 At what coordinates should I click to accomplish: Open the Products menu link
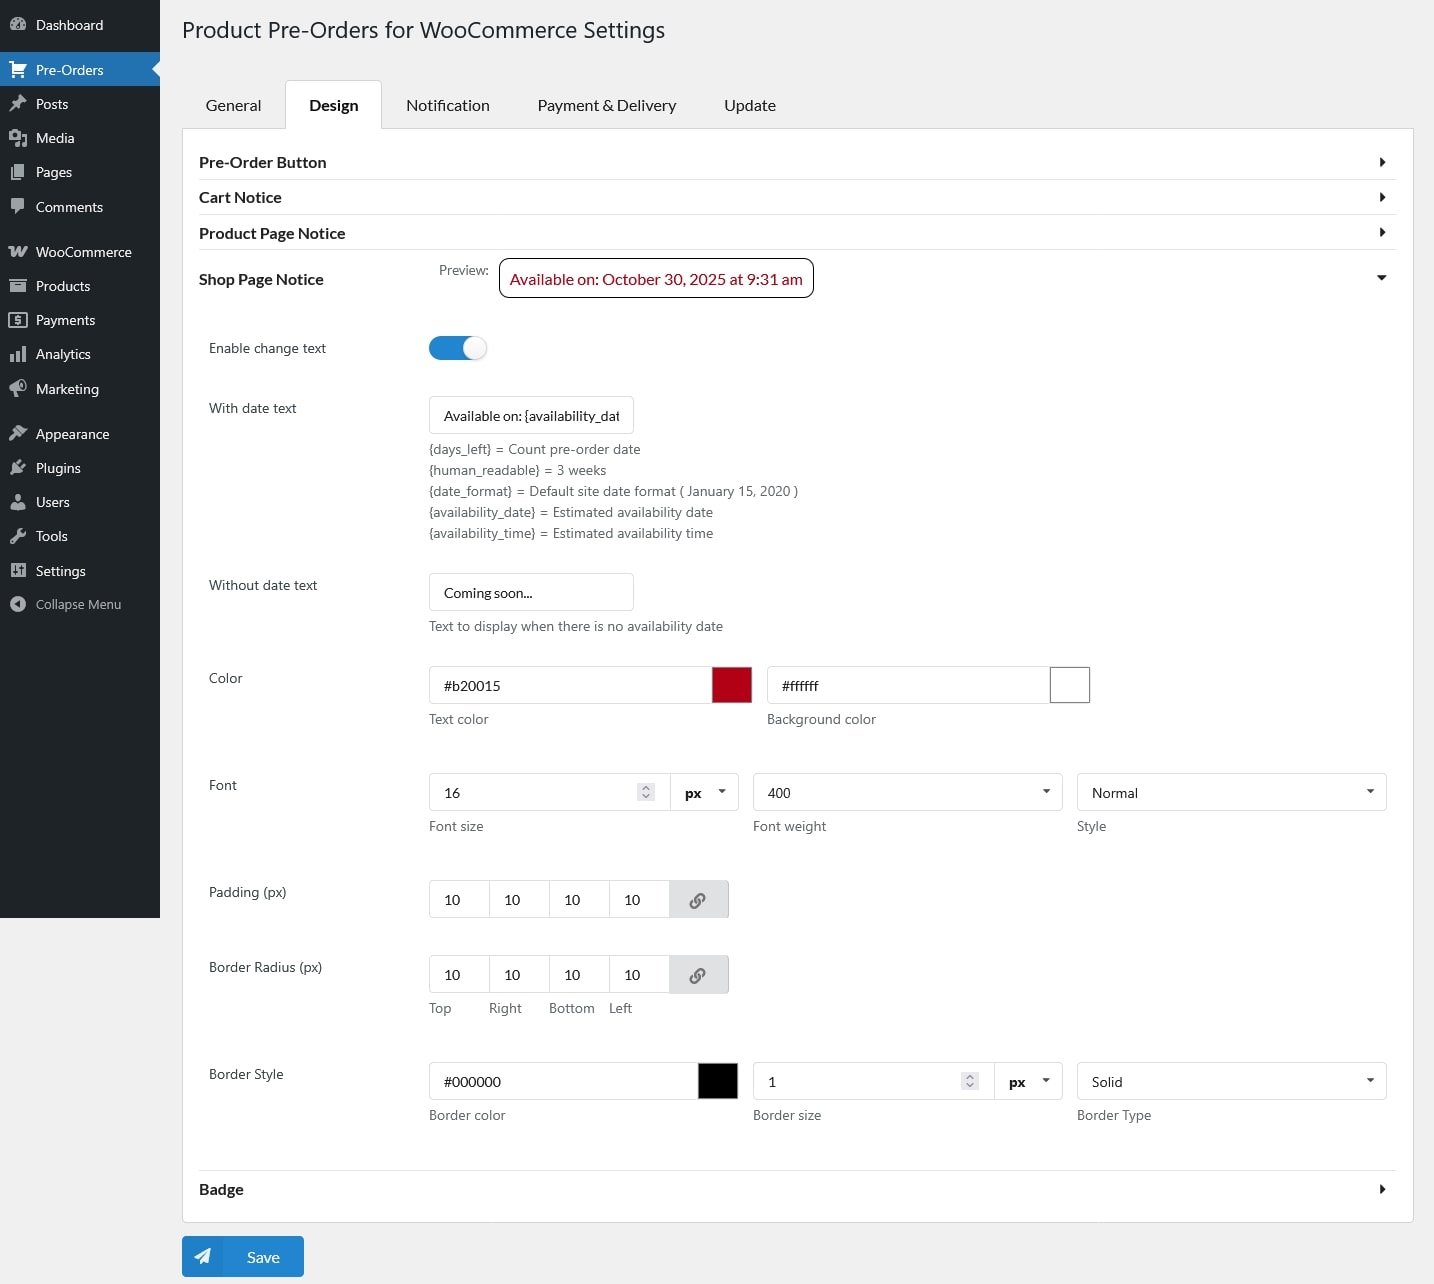pos(63,286)
